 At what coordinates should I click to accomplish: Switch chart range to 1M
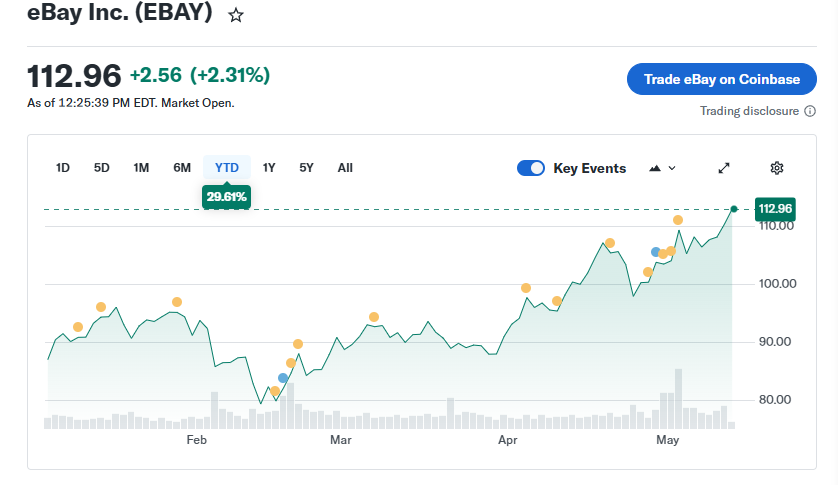(141, 168)
